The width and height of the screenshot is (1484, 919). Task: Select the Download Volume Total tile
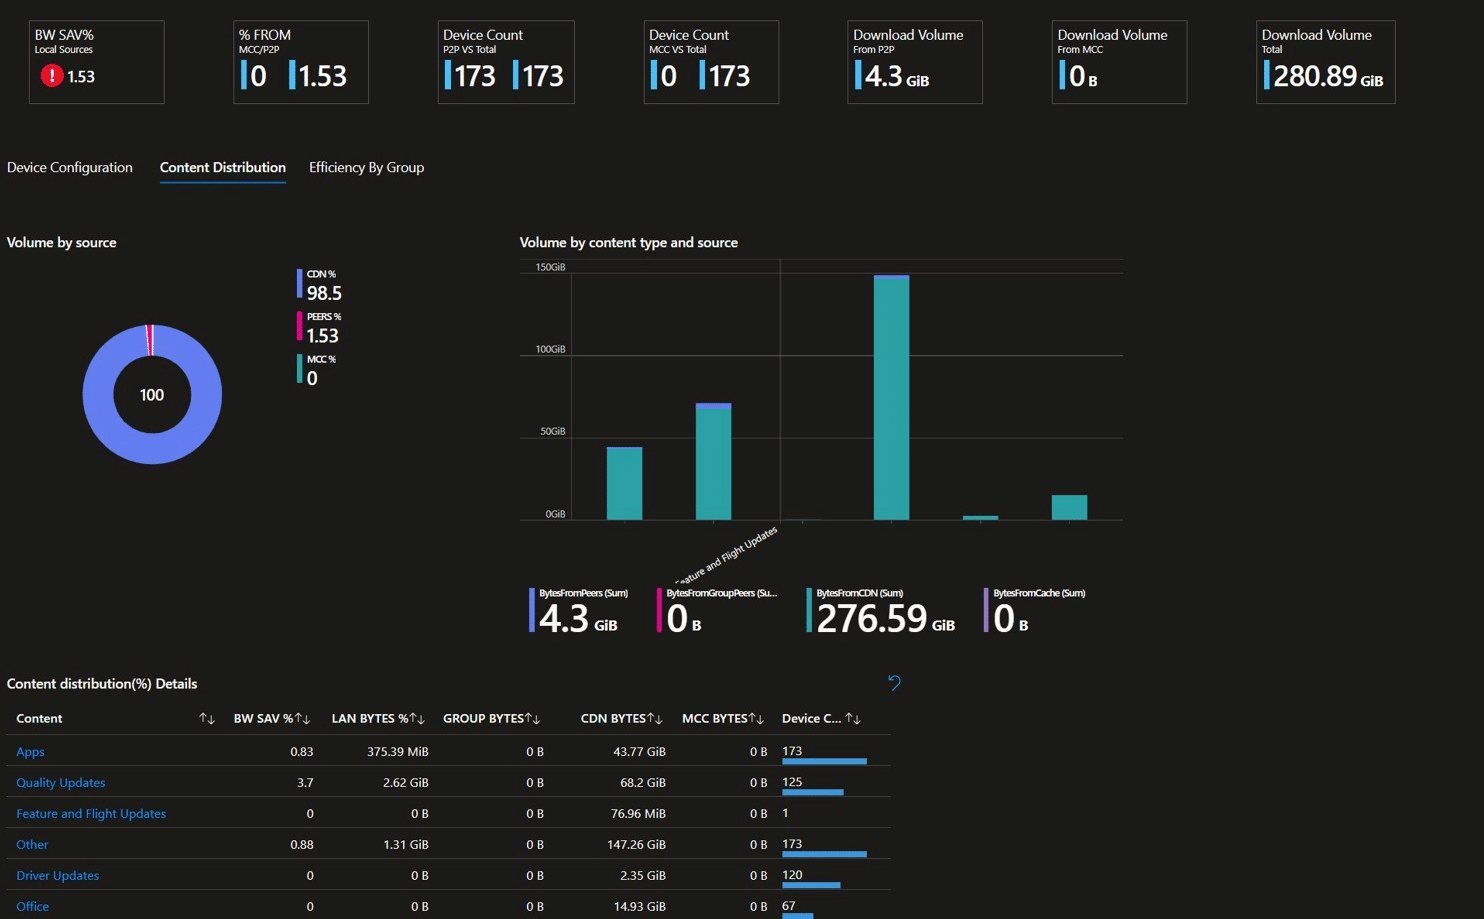pos(1325,62)
